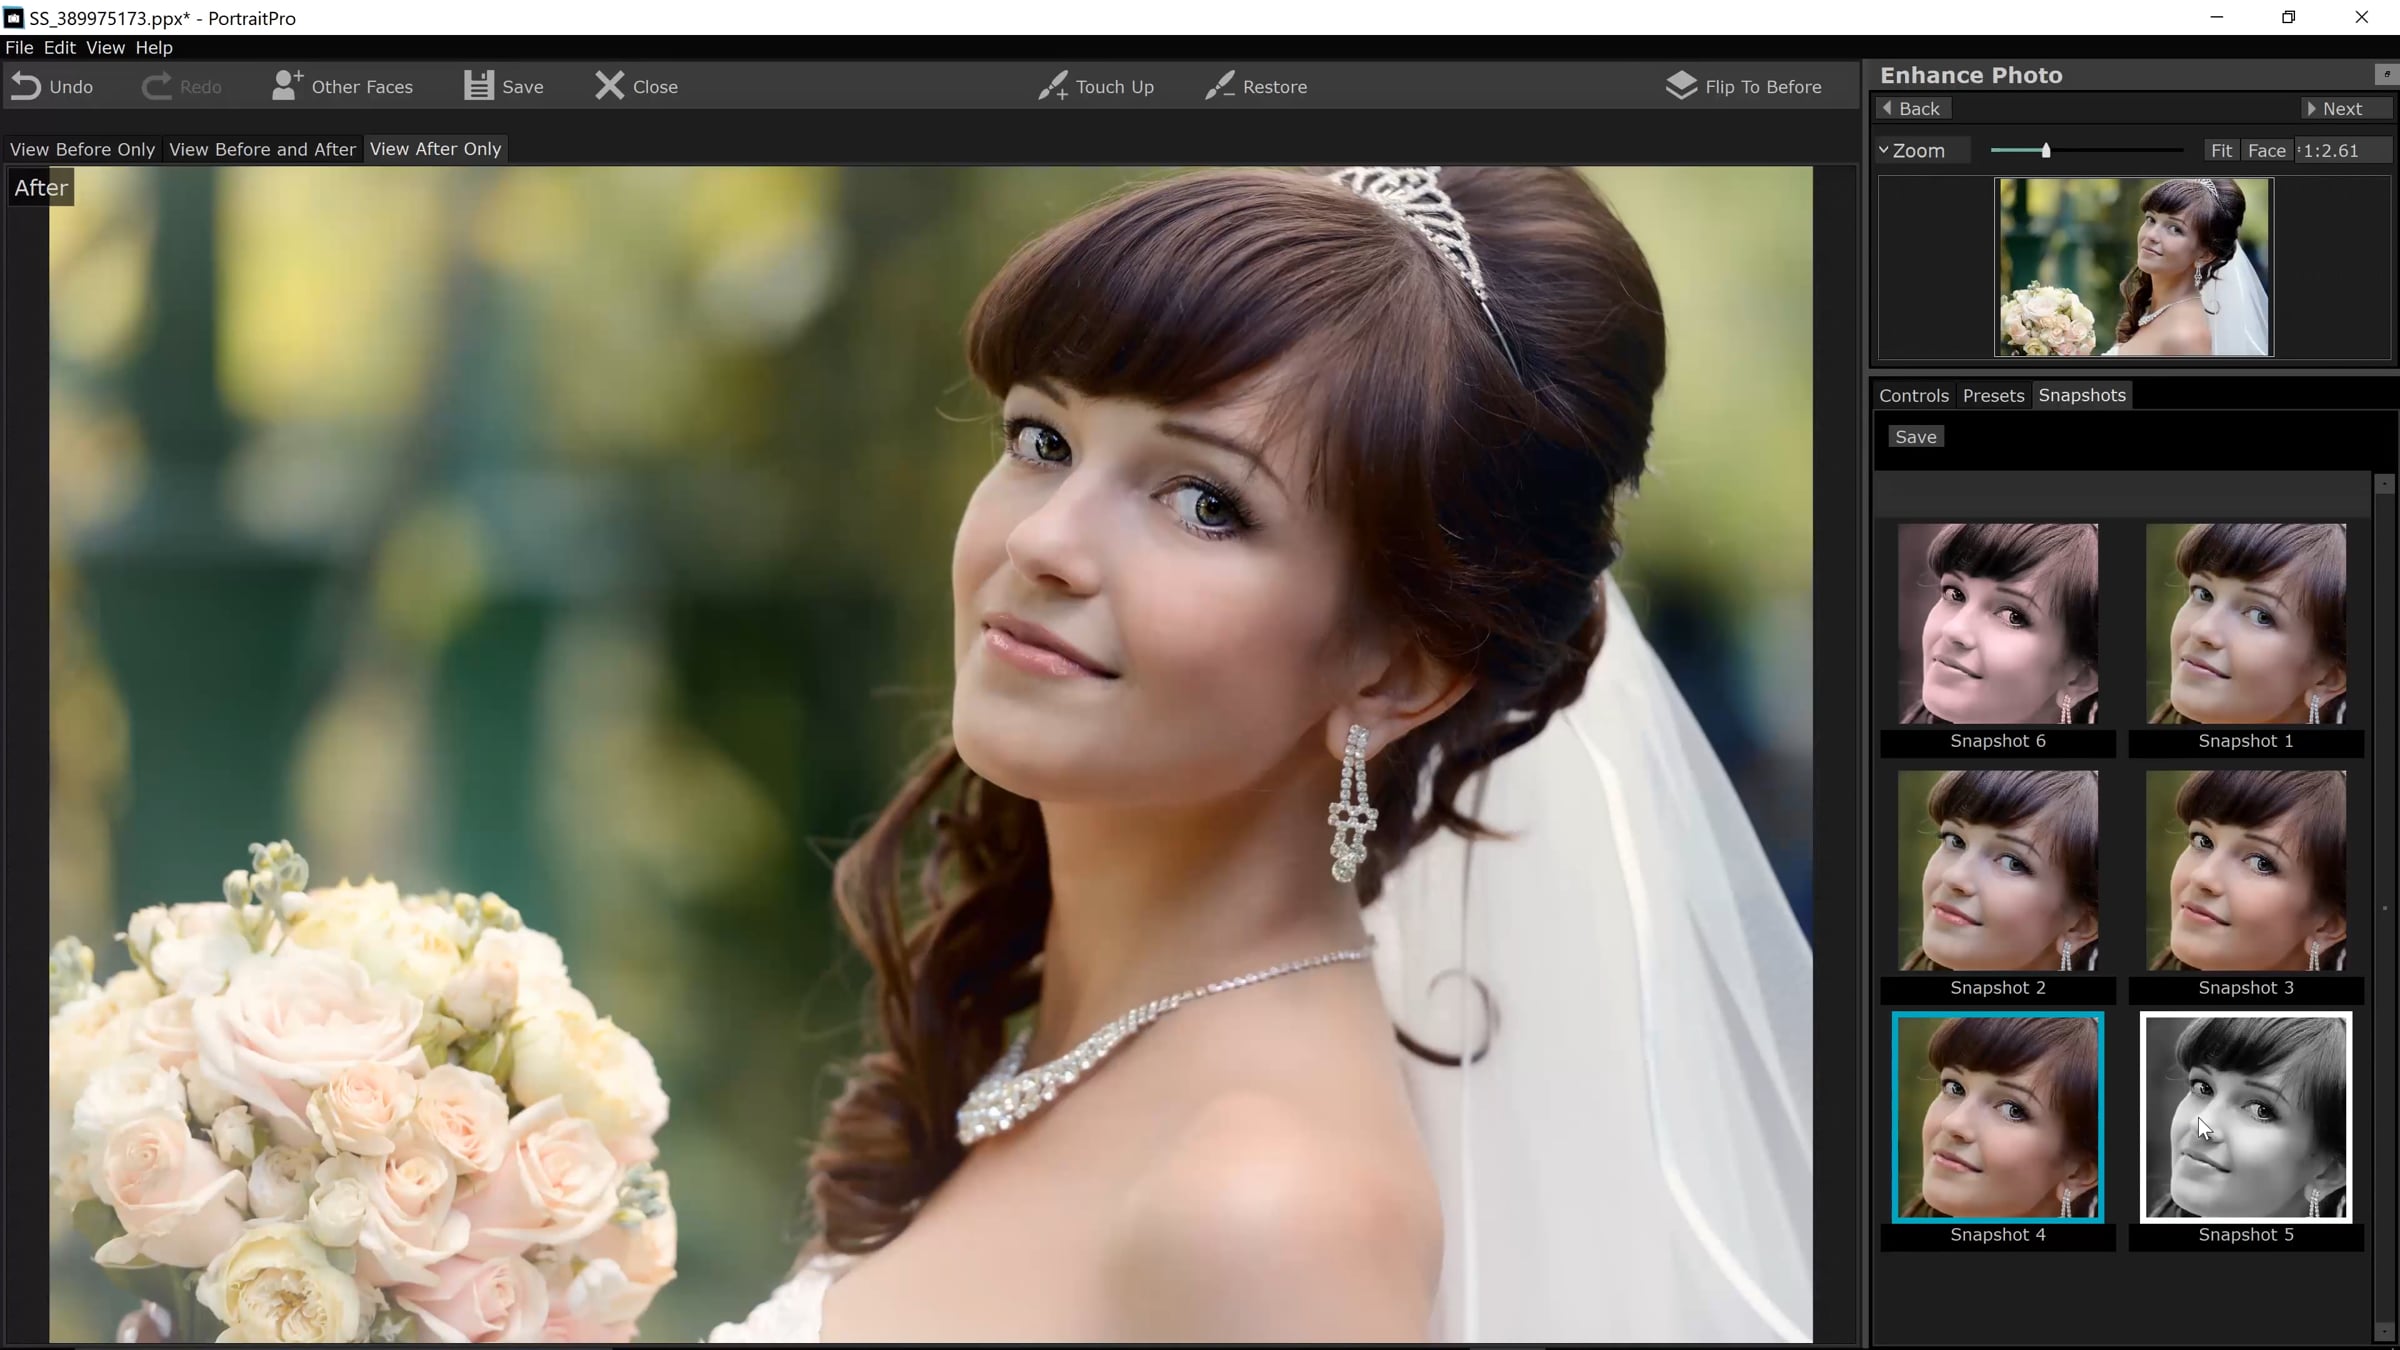Switch to View Before Only mode
The height and width of the screenshot is (1350, 2400).
pos(82,149)
